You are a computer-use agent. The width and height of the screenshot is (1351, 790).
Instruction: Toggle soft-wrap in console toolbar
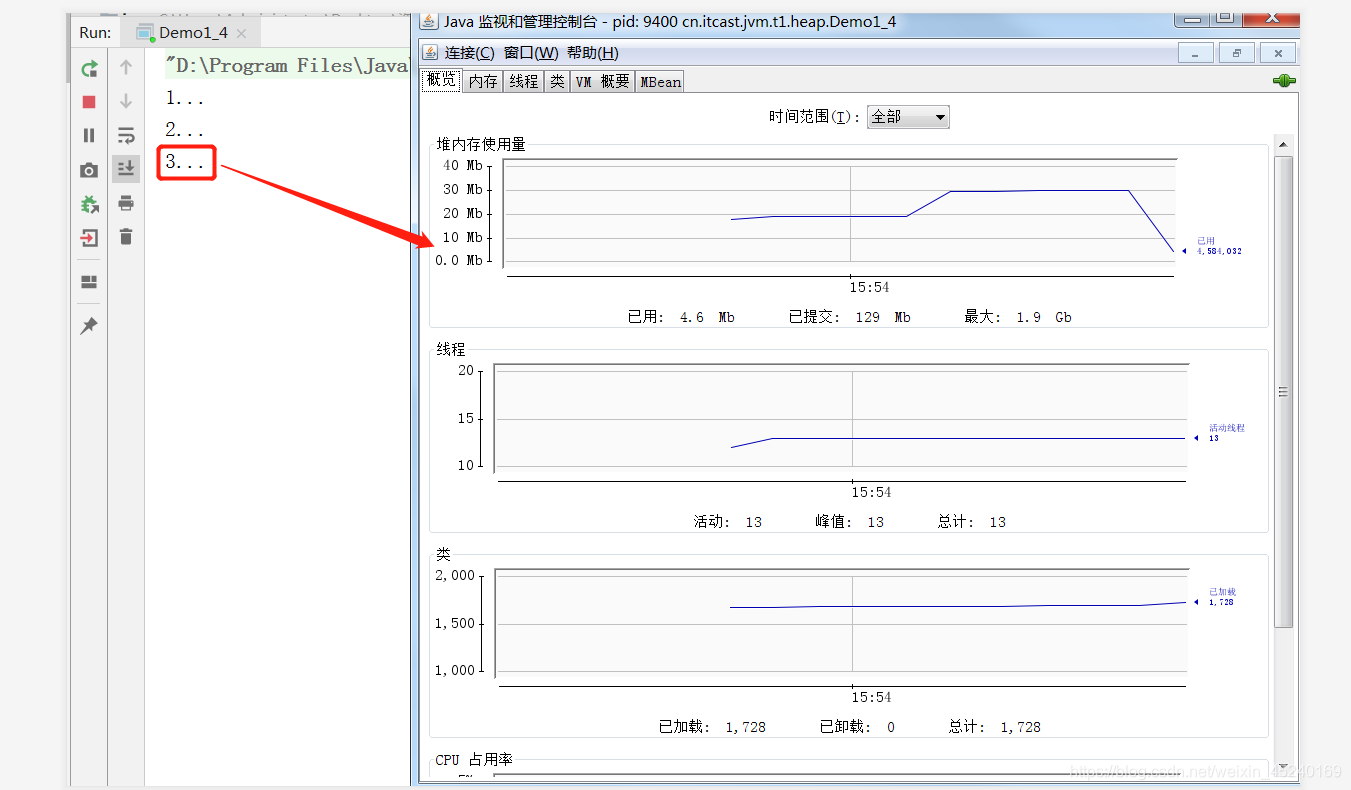point(126,135)
